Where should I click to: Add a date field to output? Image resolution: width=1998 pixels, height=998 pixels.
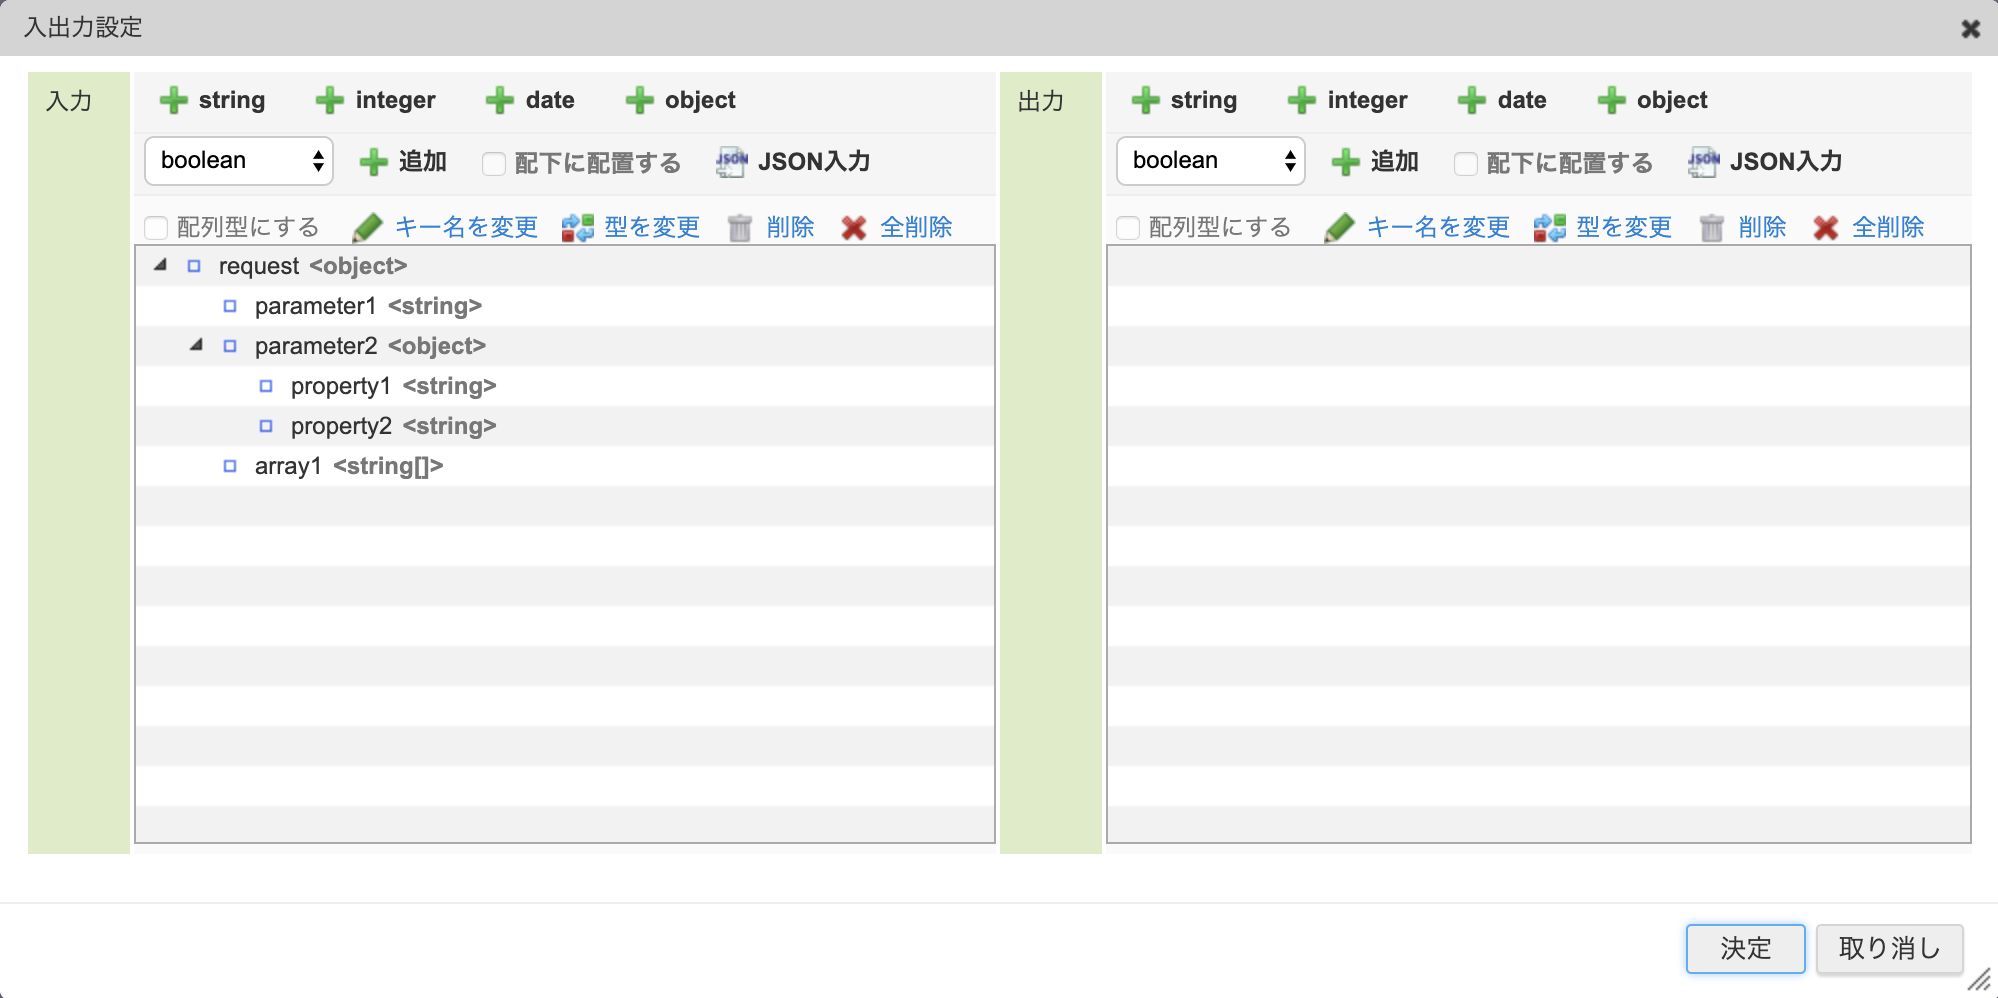pyautogui.click(x=1503, y=100)
